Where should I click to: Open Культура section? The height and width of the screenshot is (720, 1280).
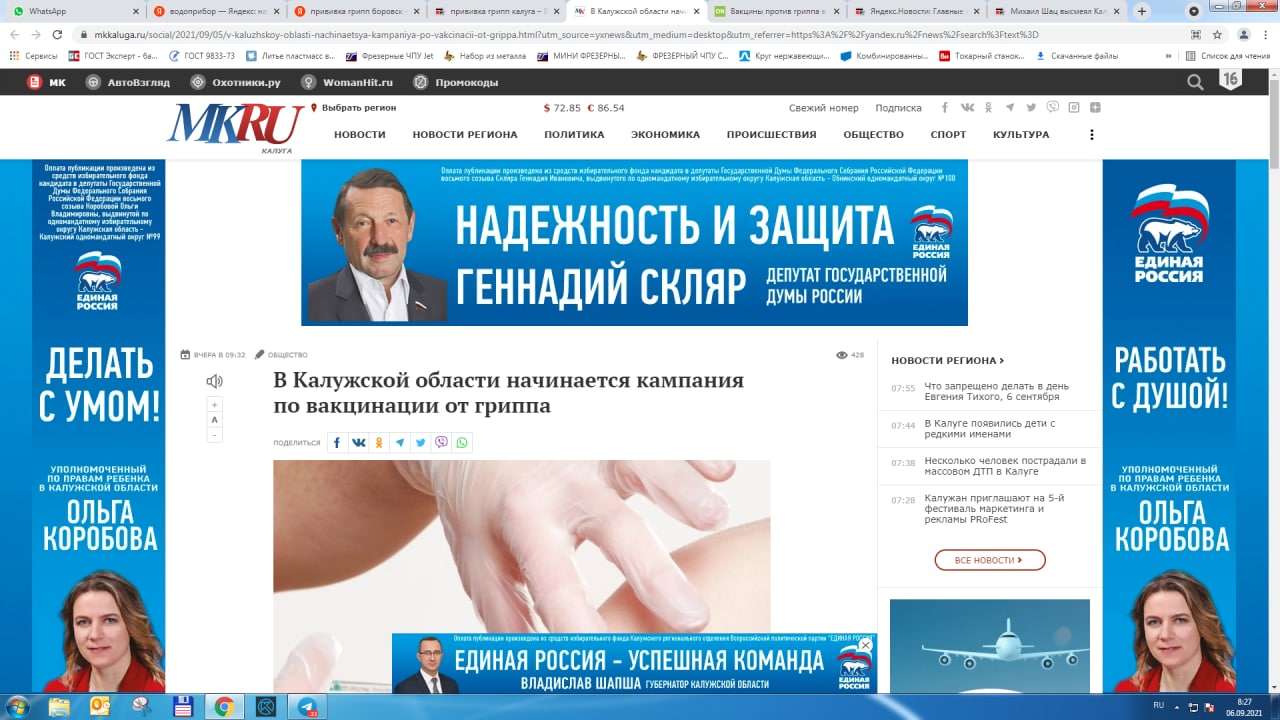pyautogui.click(x=1021, y=134)
